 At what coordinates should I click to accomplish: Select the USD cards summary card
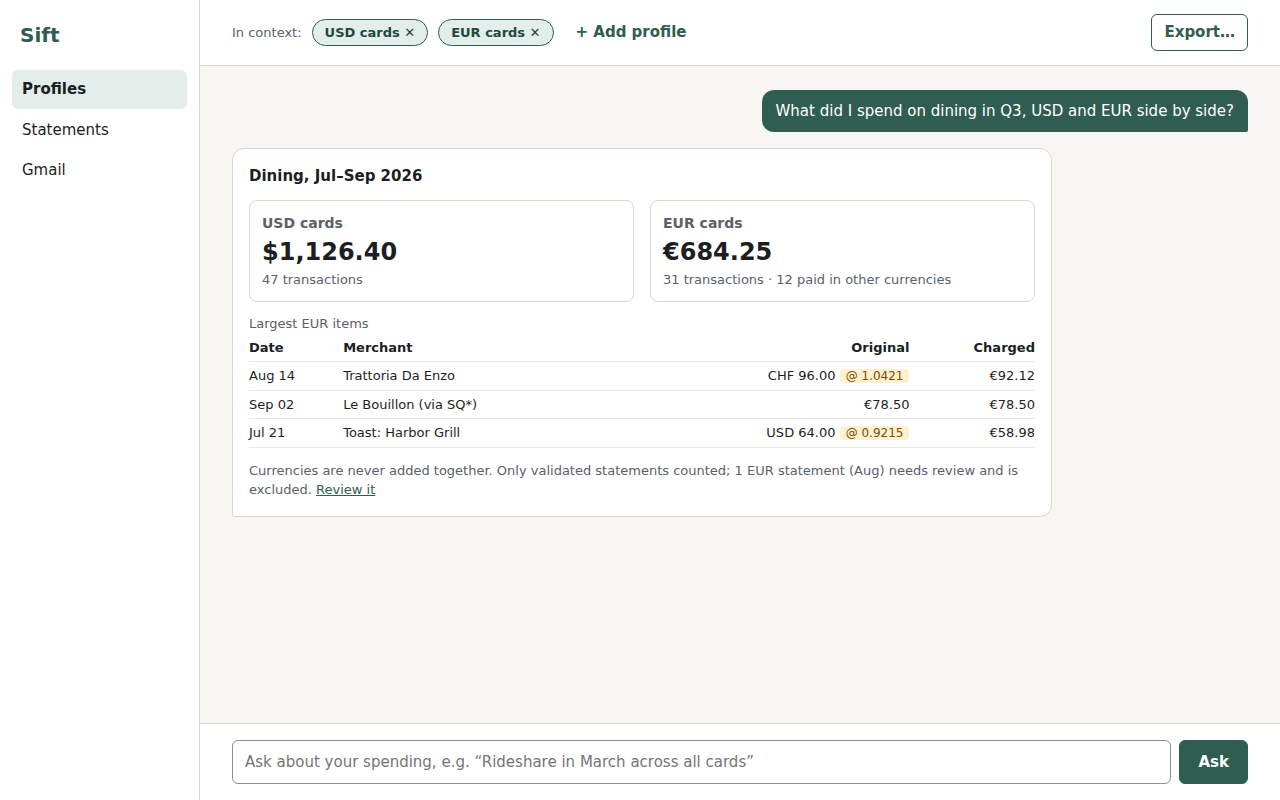(441, 251)
